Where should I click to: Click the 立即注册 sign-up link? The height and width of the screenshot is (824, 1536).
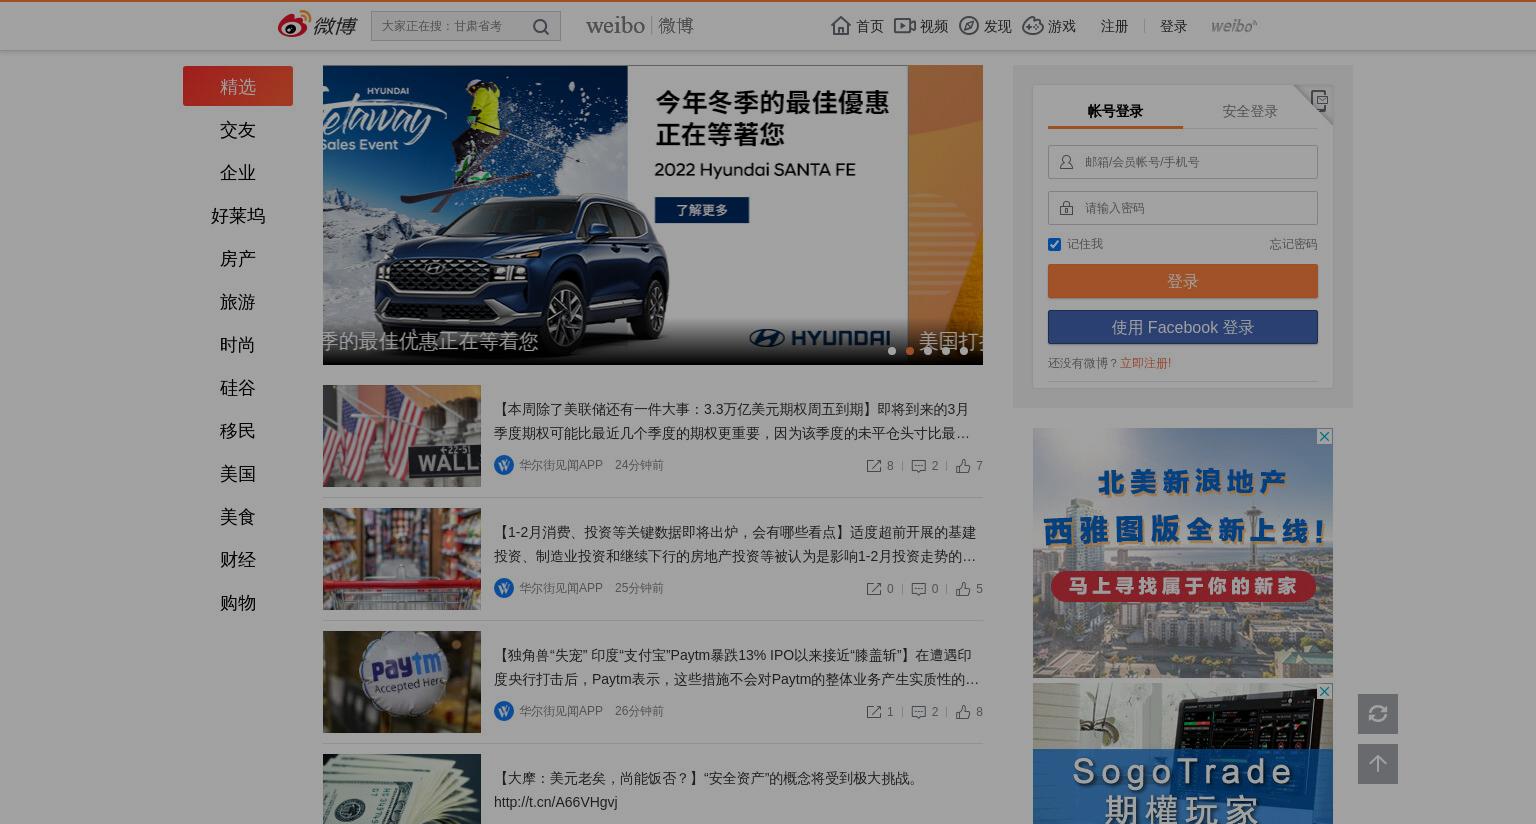(1145, 363)
